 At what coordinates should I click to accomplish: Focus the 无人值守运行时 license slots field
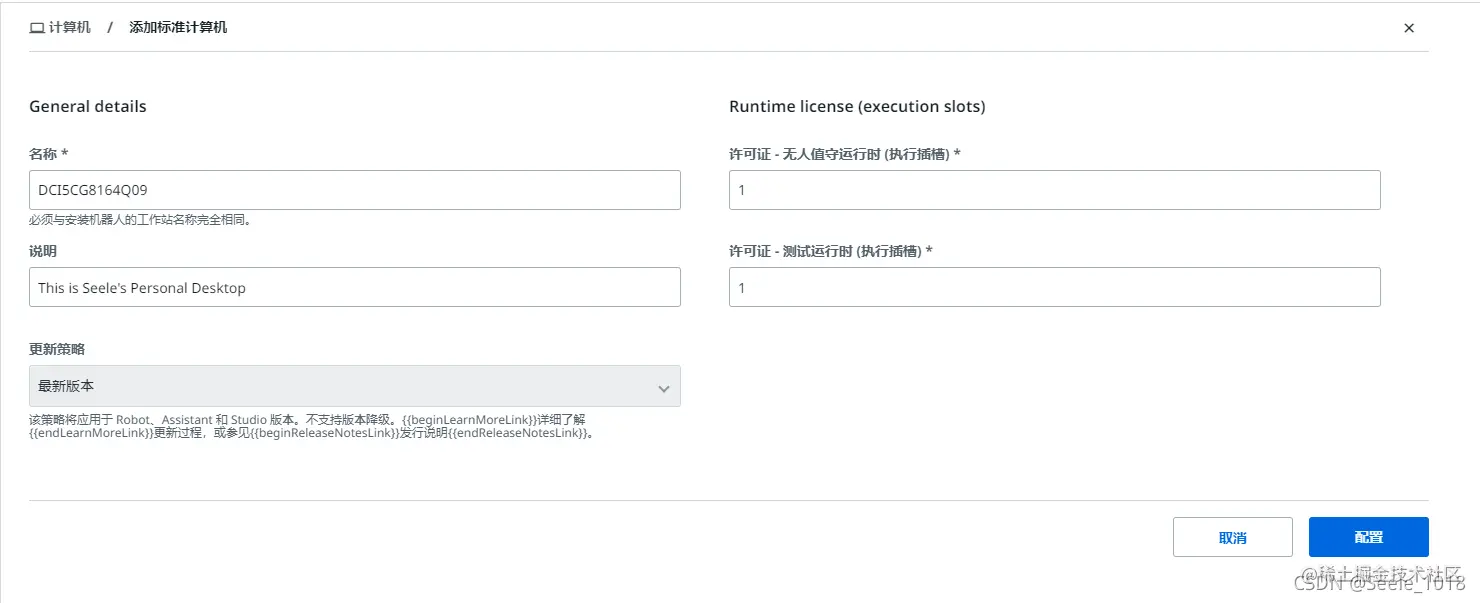pyautogui.click(x=1055, y=190)
